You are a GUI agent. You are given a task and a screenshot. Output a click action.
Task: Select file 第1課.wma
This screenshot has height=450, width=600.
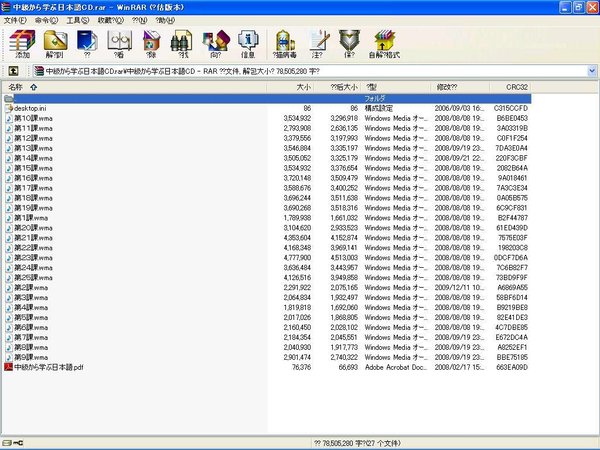[x=31, y=218]
